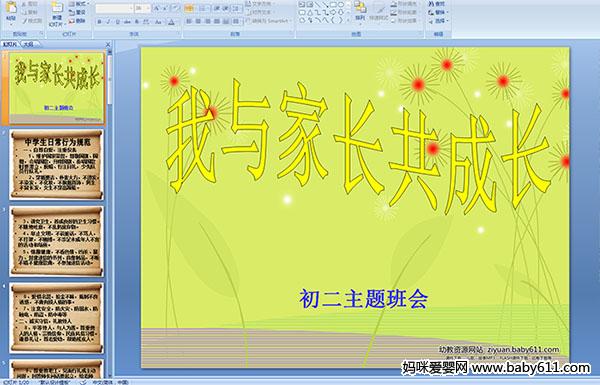The image size is (600, 385).
Task: Close the slides thumbnail pane
Action: tap(108, 44)
